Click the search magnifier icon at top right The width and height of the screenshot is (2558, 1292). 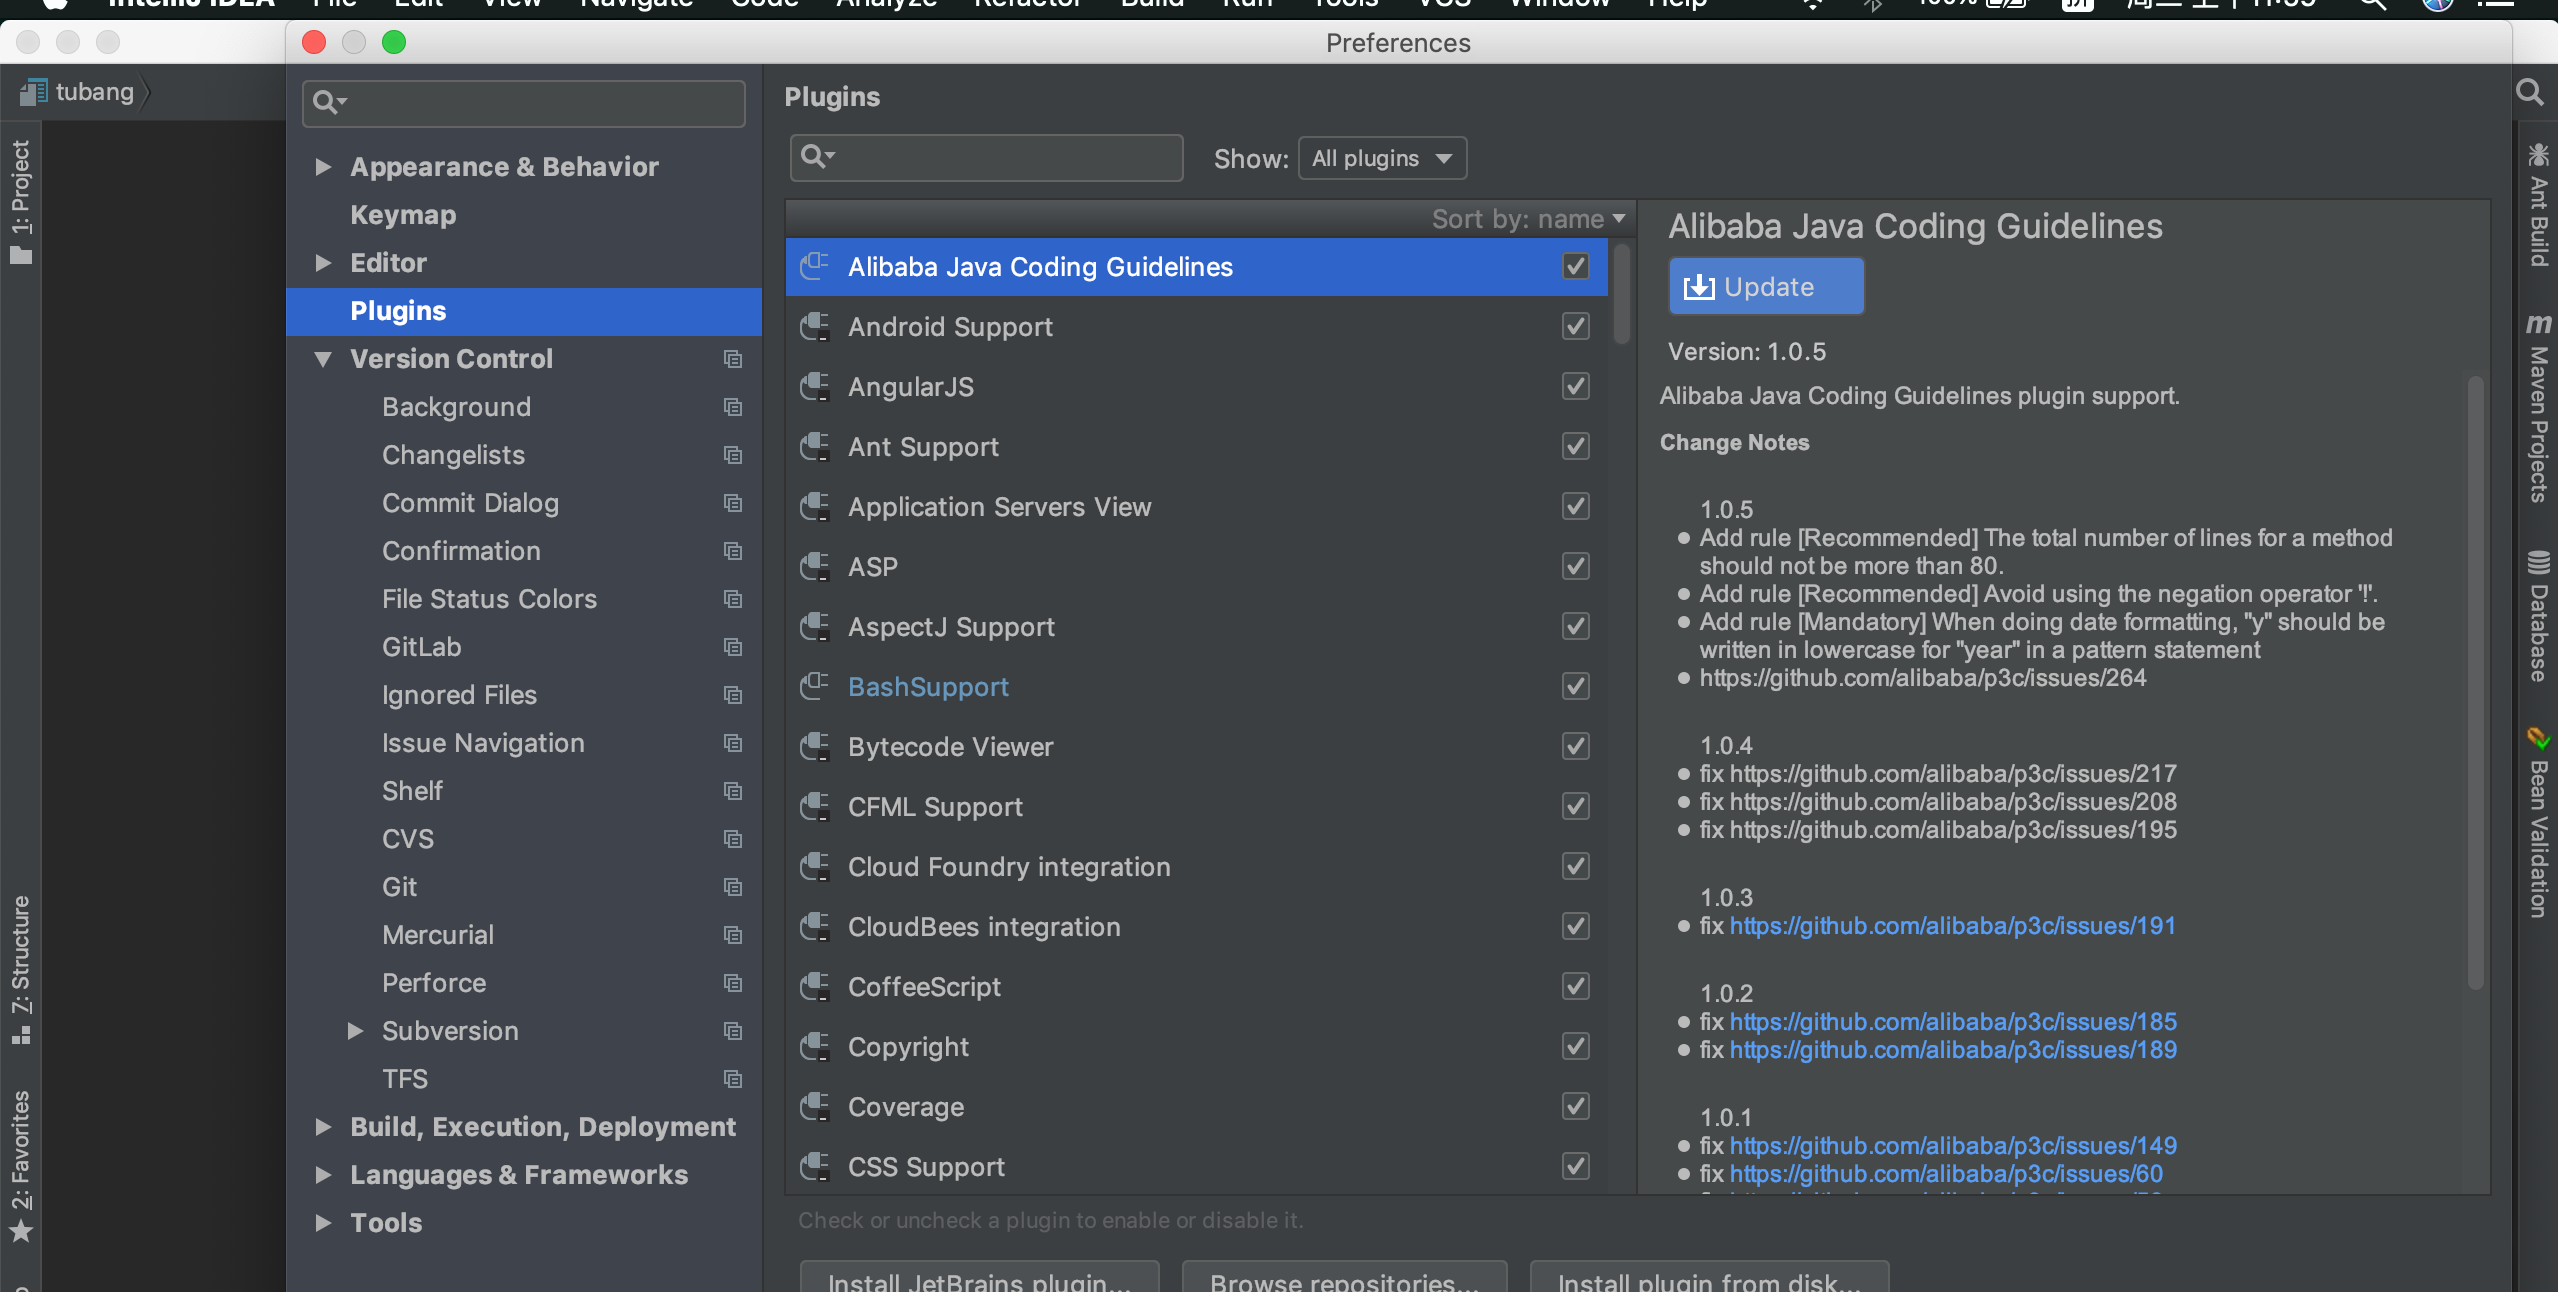[2530, 93]
